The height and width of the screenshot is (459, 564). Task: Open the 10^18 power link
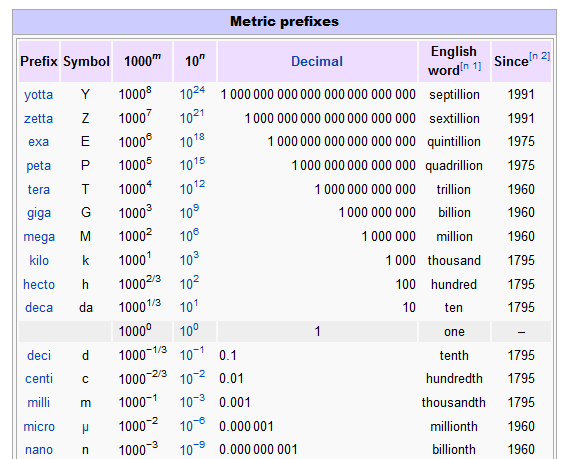(x=192, y=141)
